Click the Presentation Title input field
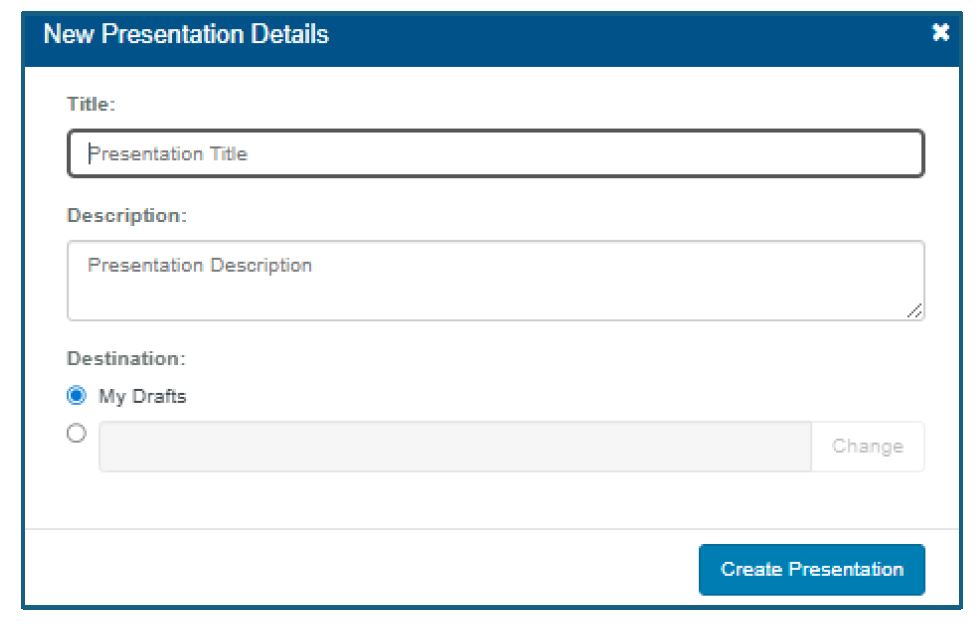 coord(495,154)
